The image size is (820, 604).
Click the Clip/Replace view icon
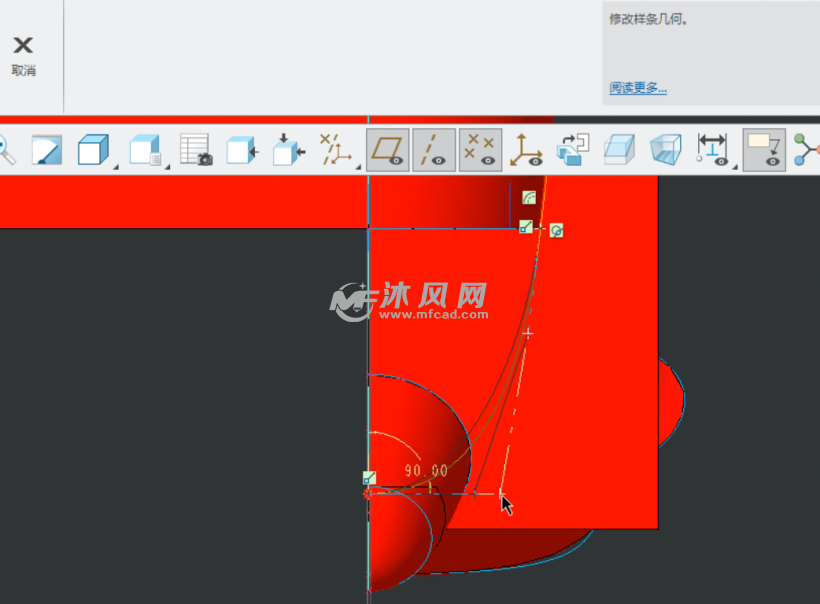573,151
